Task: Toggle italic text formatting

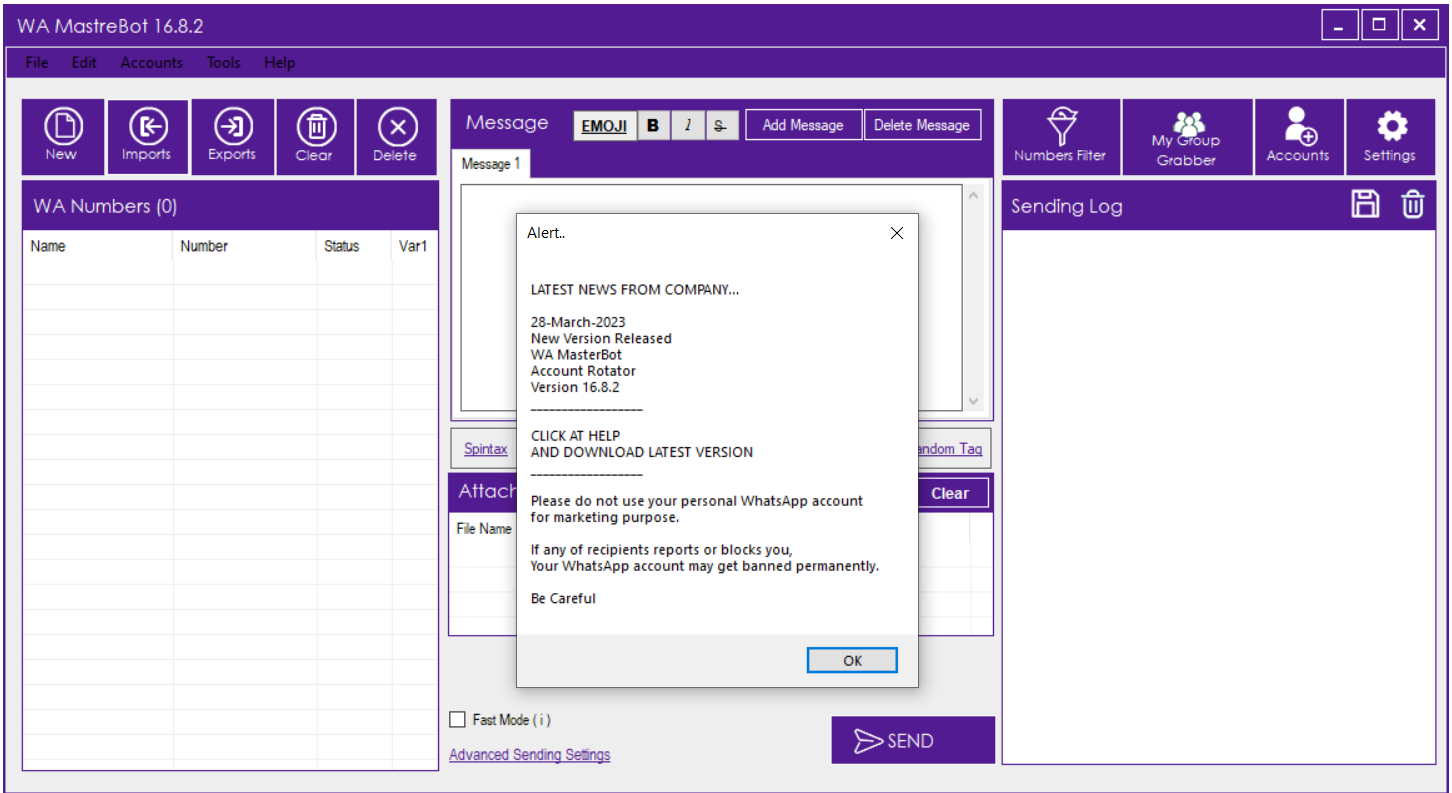Action: tap(687, 126)
